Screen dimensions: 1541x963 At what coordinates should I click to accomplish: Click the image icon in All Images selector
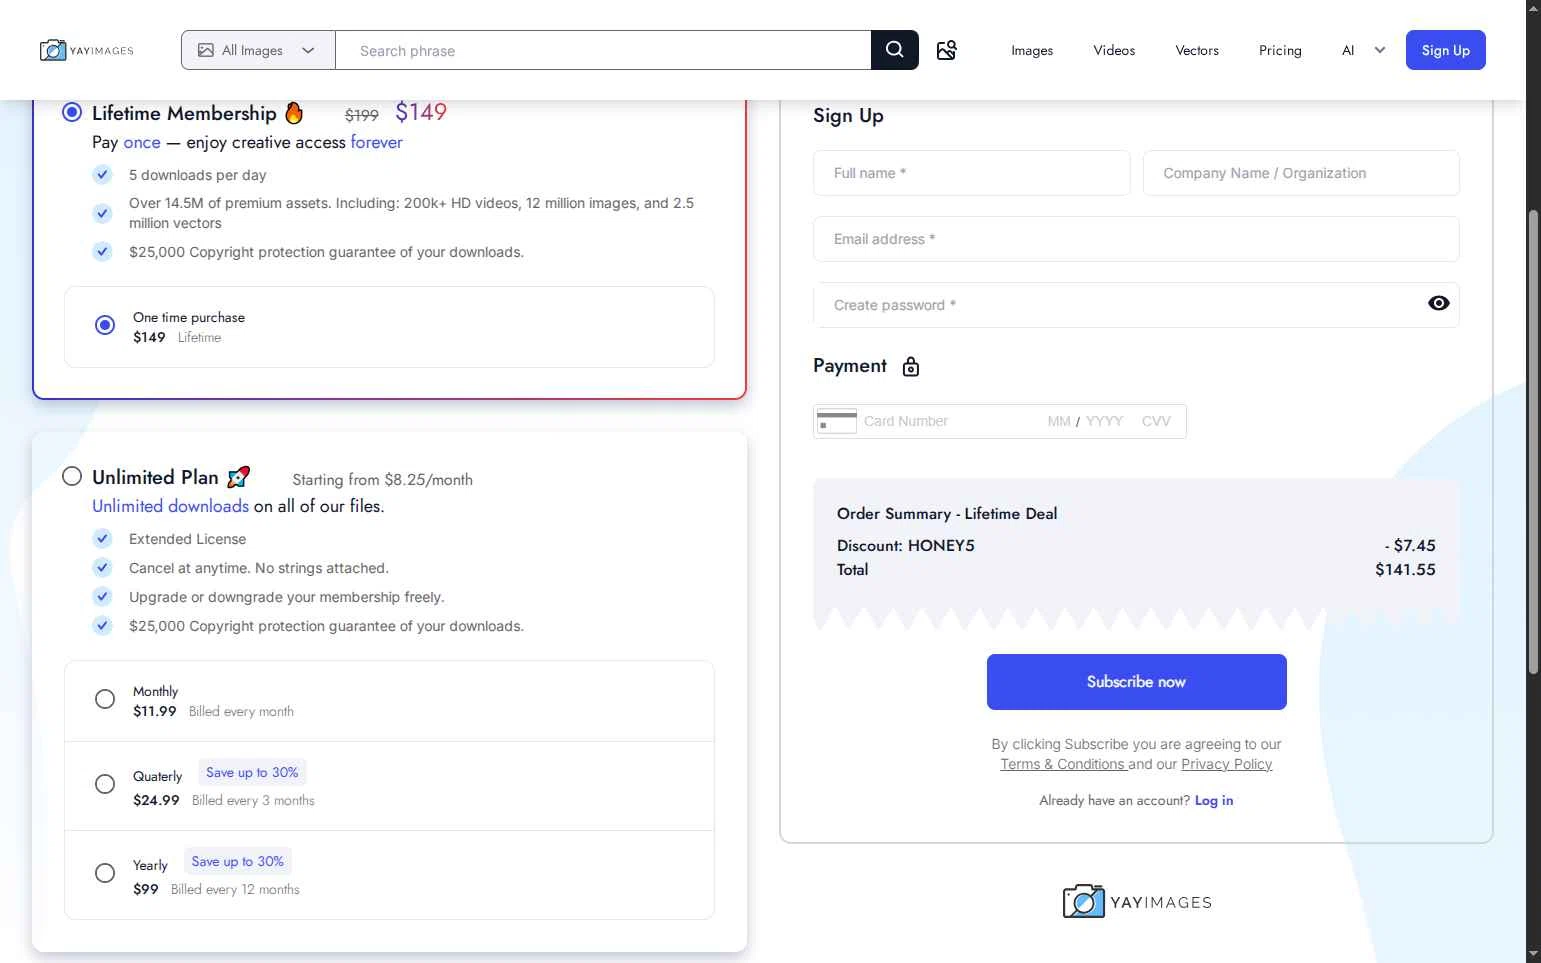pos(206,50)
